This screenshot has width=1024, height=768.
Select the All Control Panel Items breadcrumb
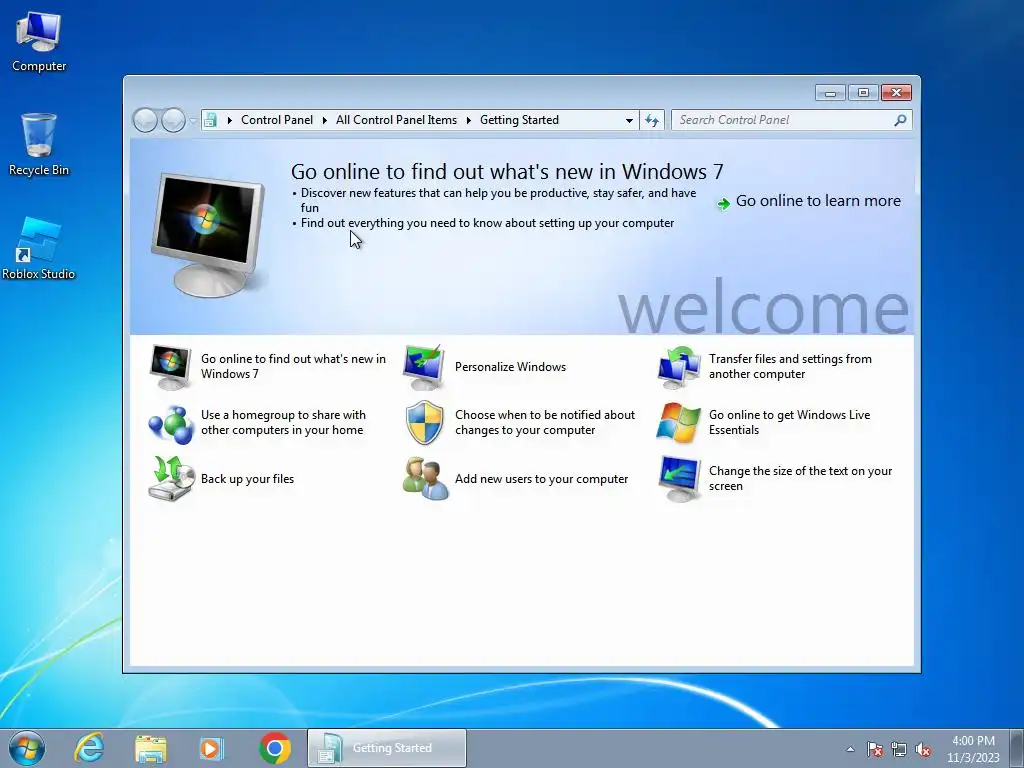(x=396, y=120)
